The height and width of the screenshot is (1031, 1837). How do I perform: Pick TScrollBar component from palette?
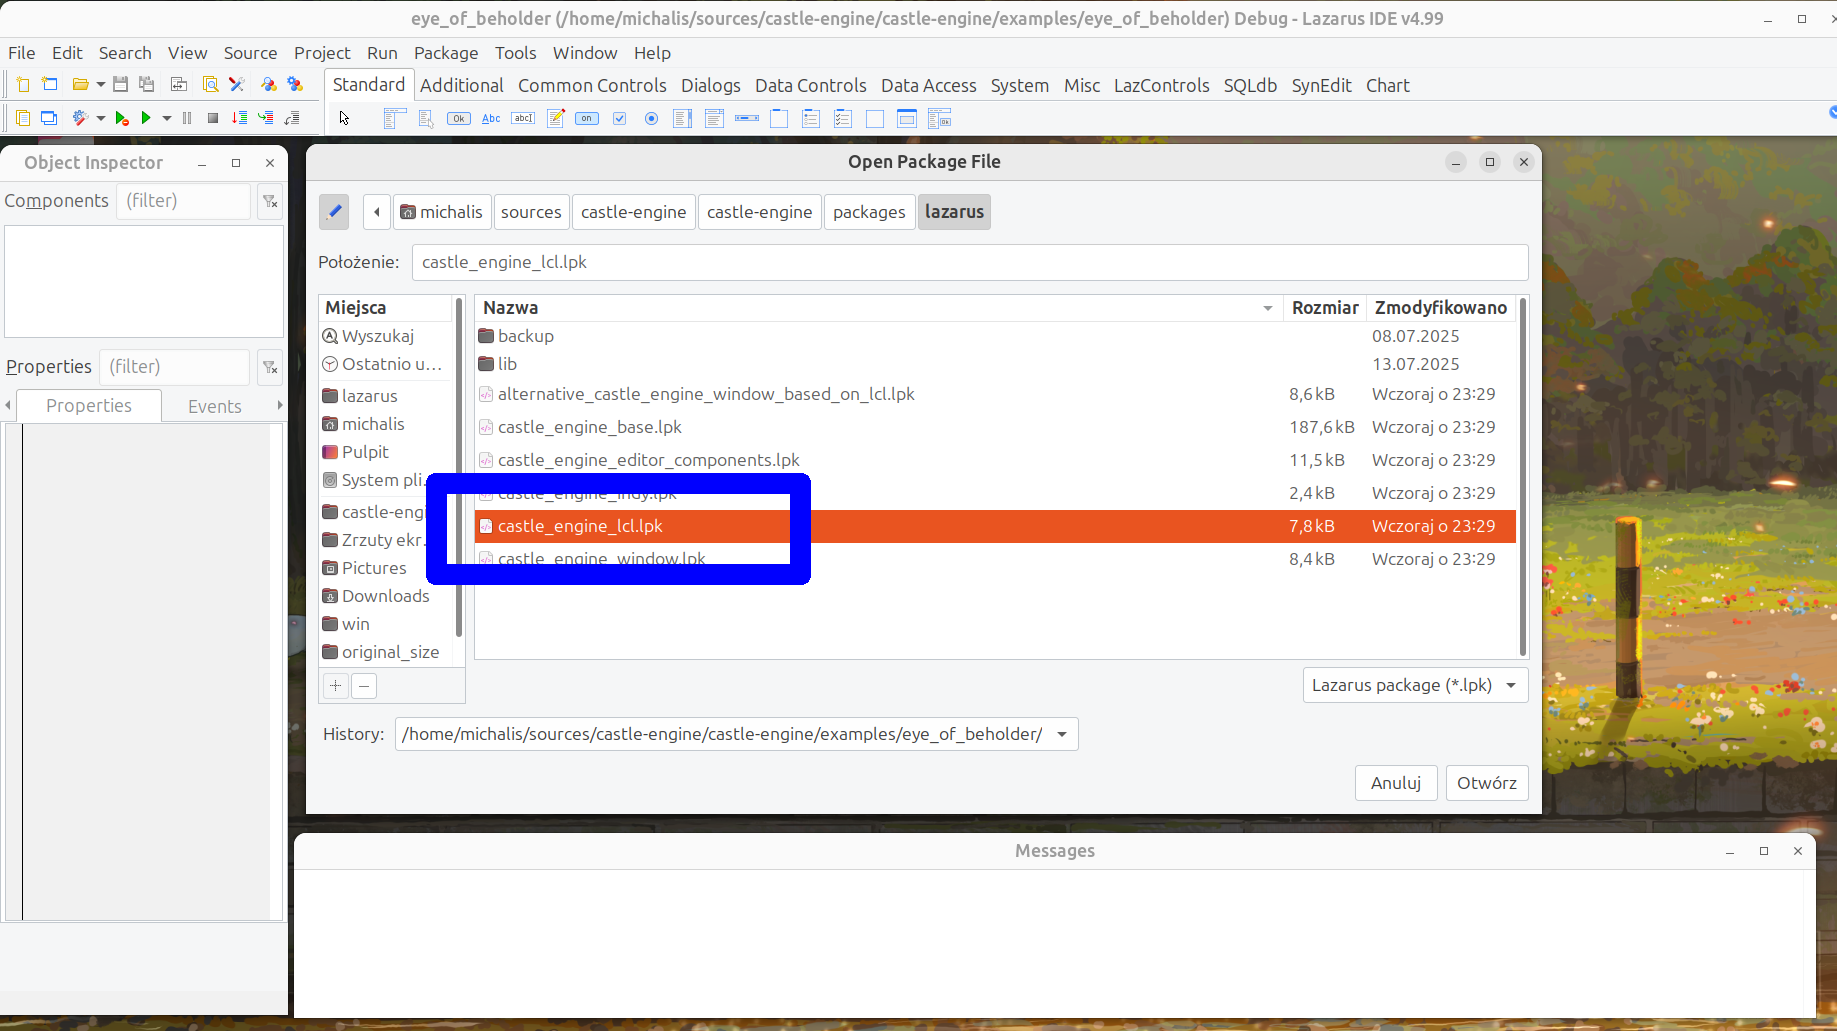(x=747, y=119)
